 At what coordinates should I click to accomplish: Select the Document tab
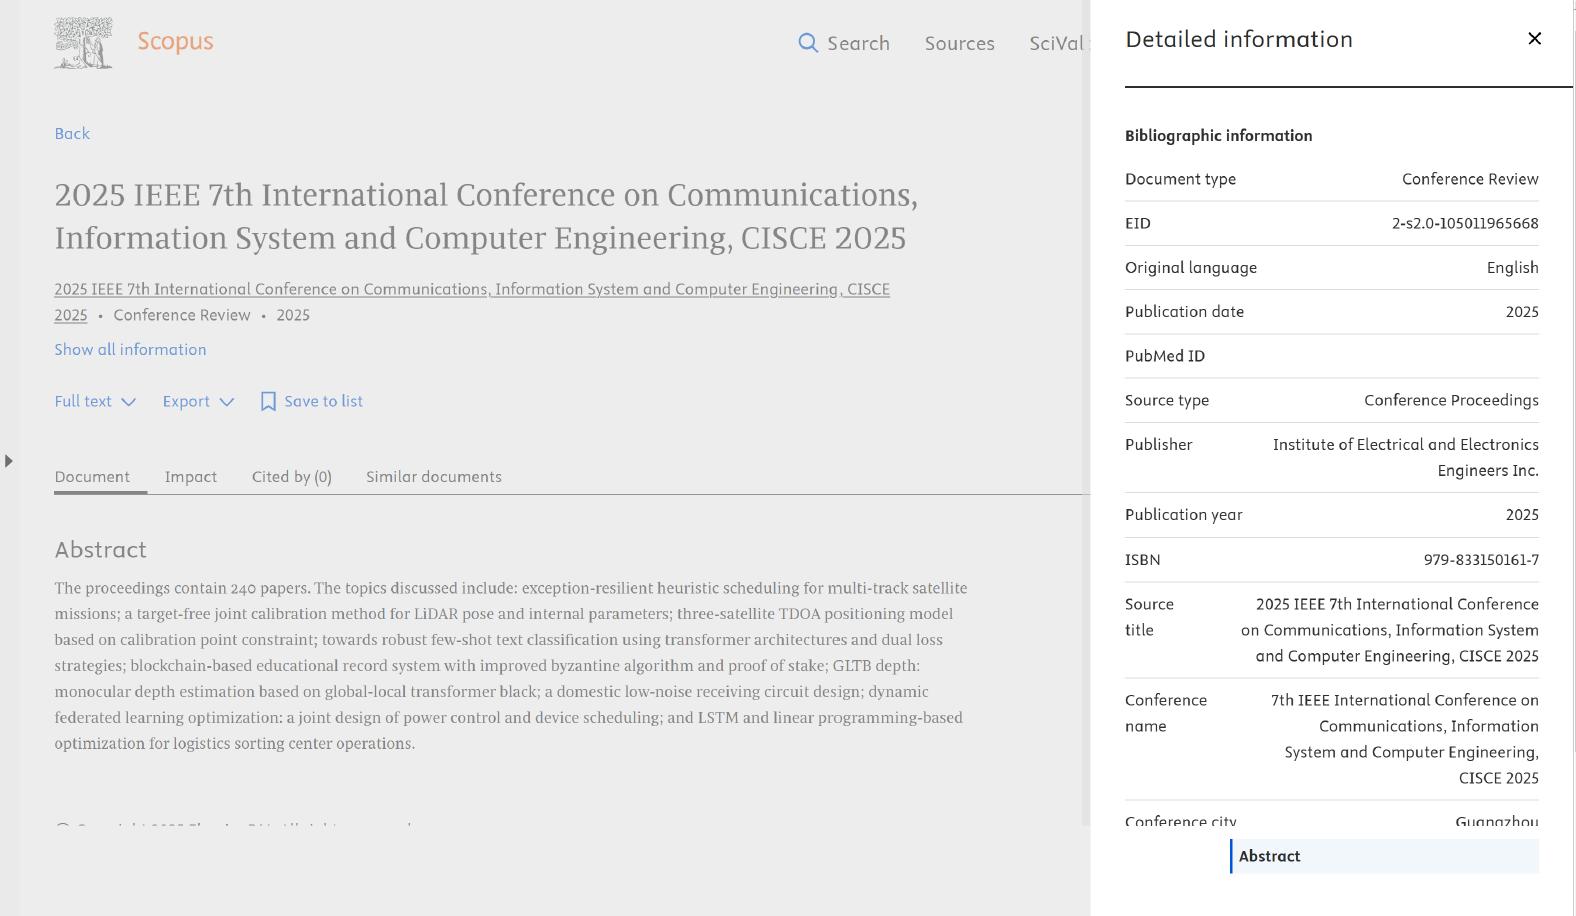(x=92, y=477)
